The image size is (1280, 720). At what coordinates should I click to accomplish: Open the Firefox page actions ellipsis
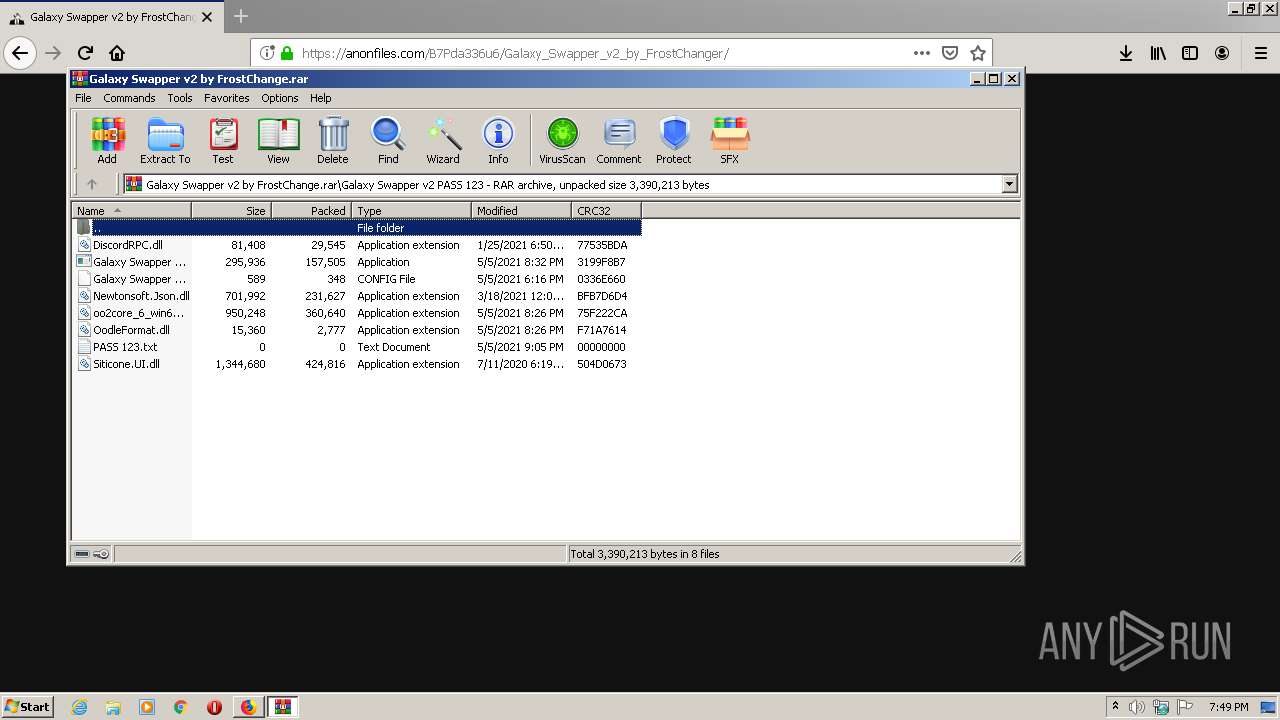(922, 53)
